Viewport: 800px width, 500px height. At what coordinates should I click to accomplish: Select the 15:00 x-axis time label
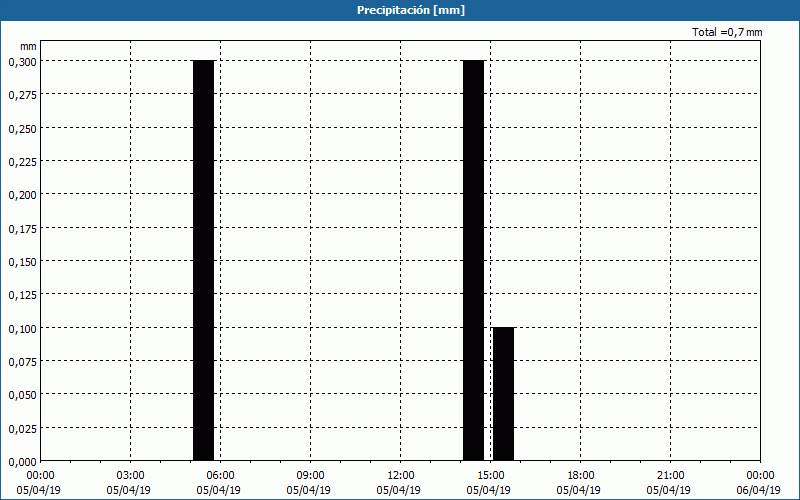(x=490, y=476)
